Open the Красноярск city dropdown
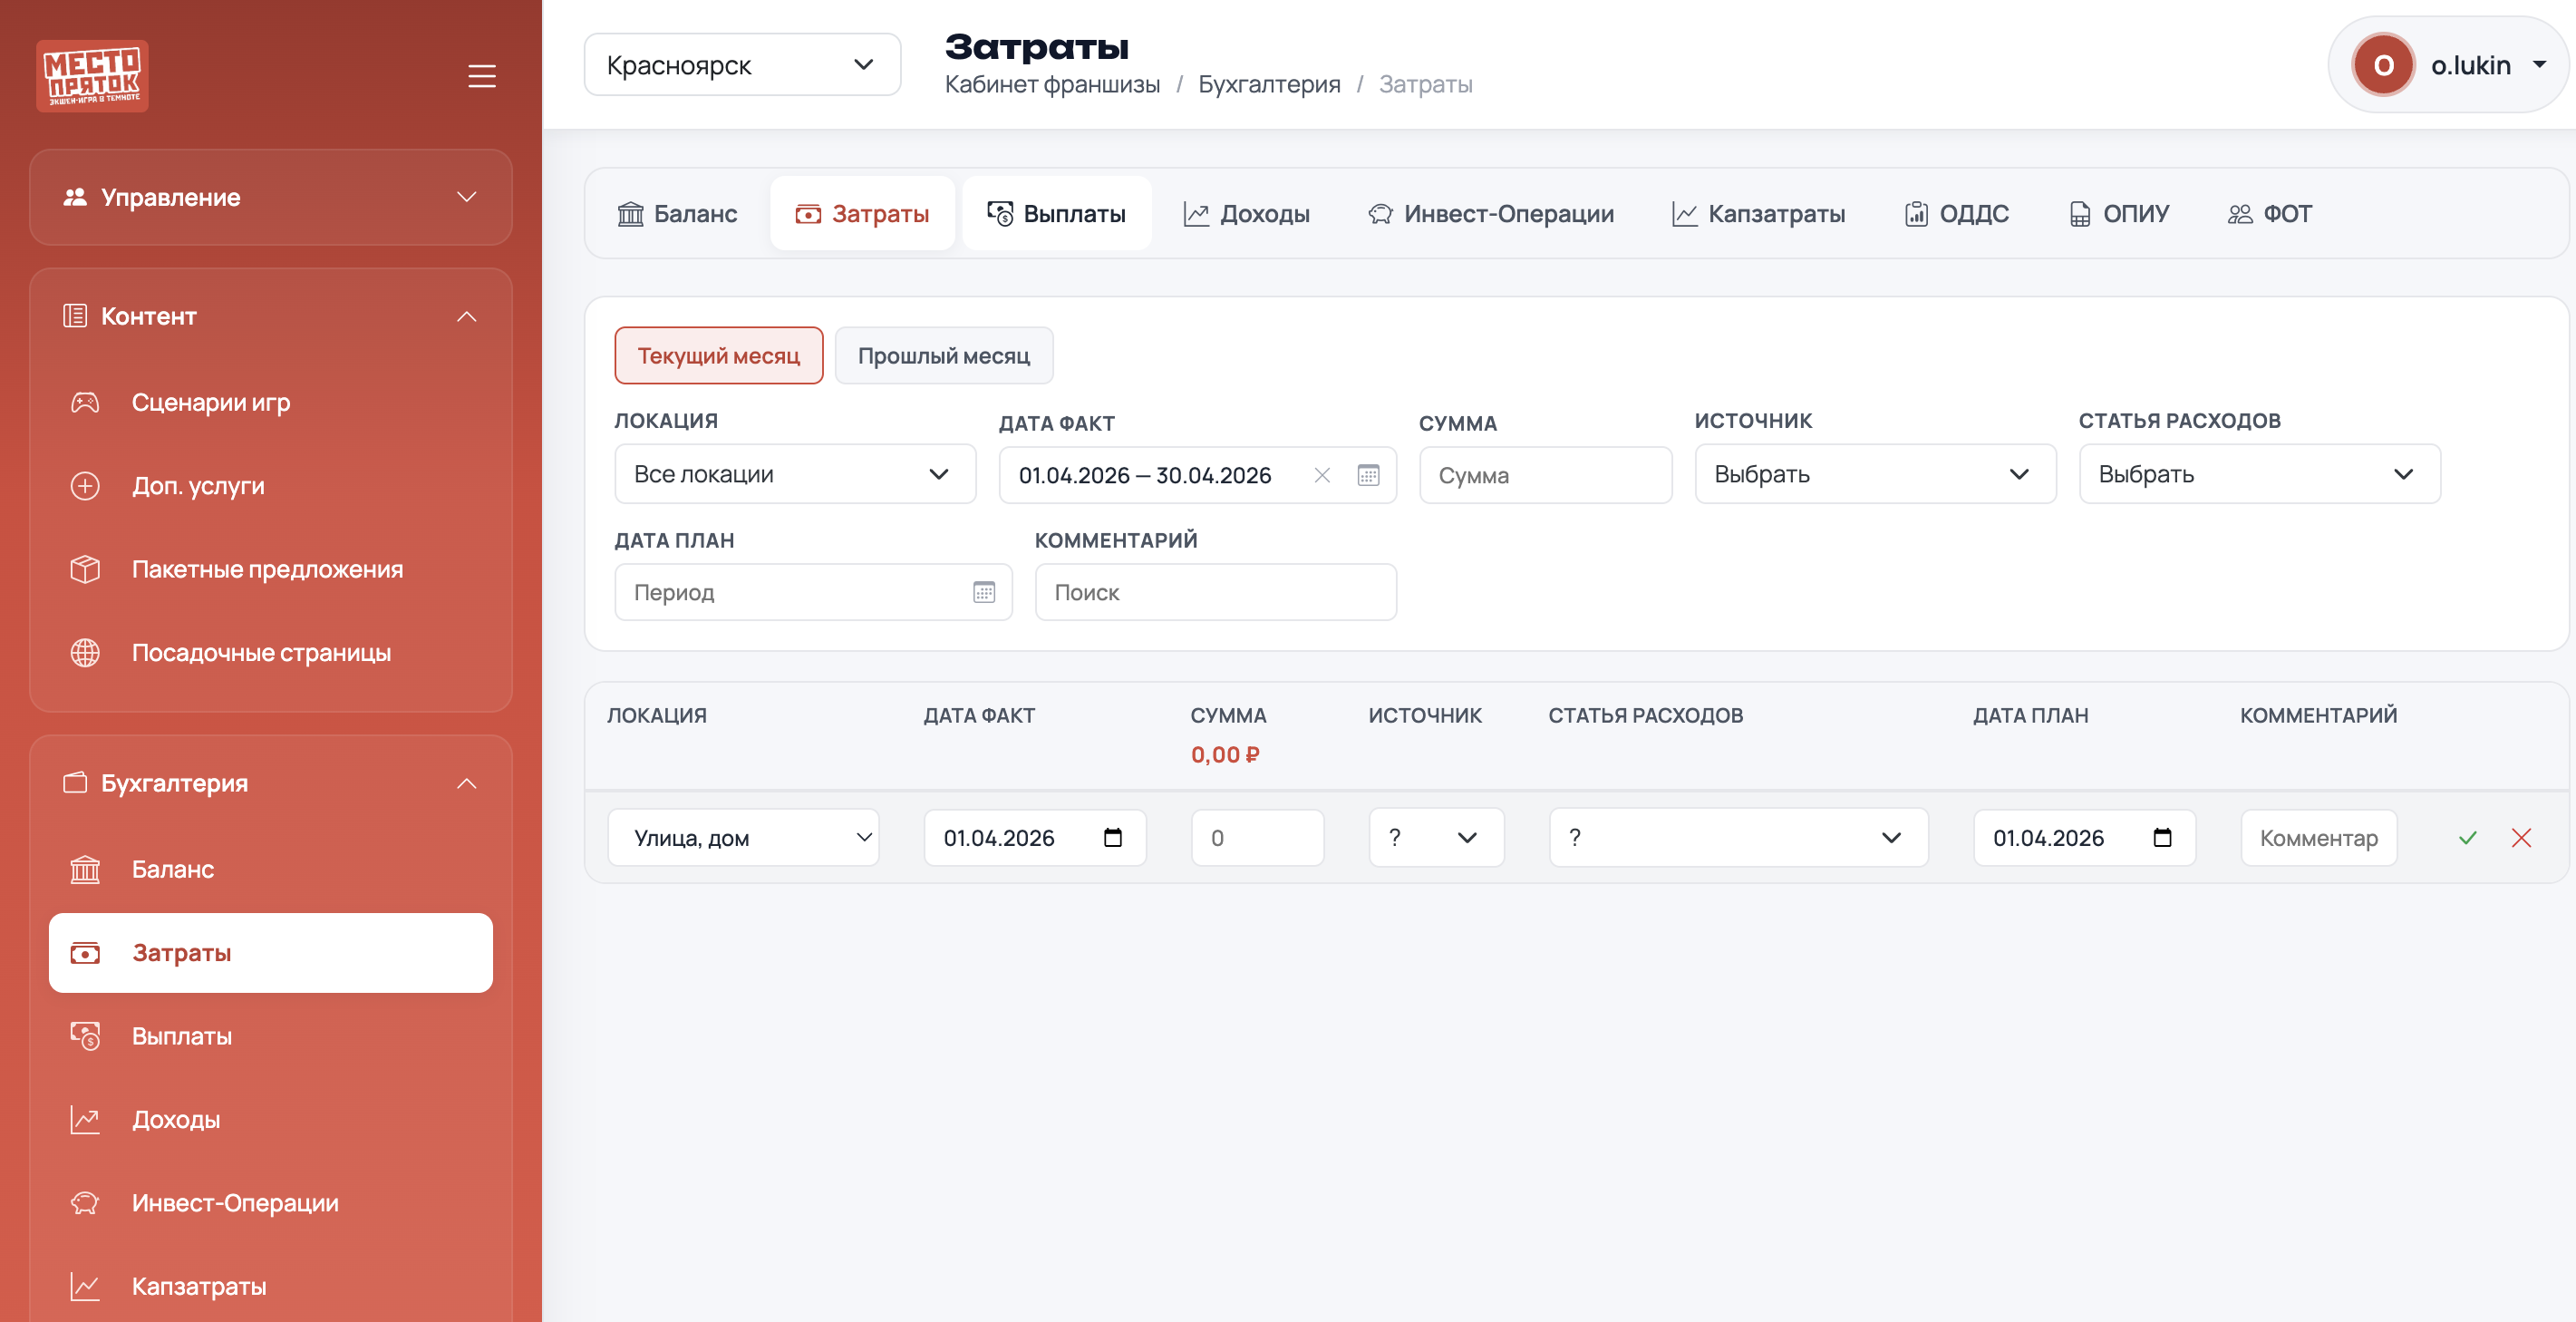This screenshot has width=2576, height=1322. pos(741,65)
